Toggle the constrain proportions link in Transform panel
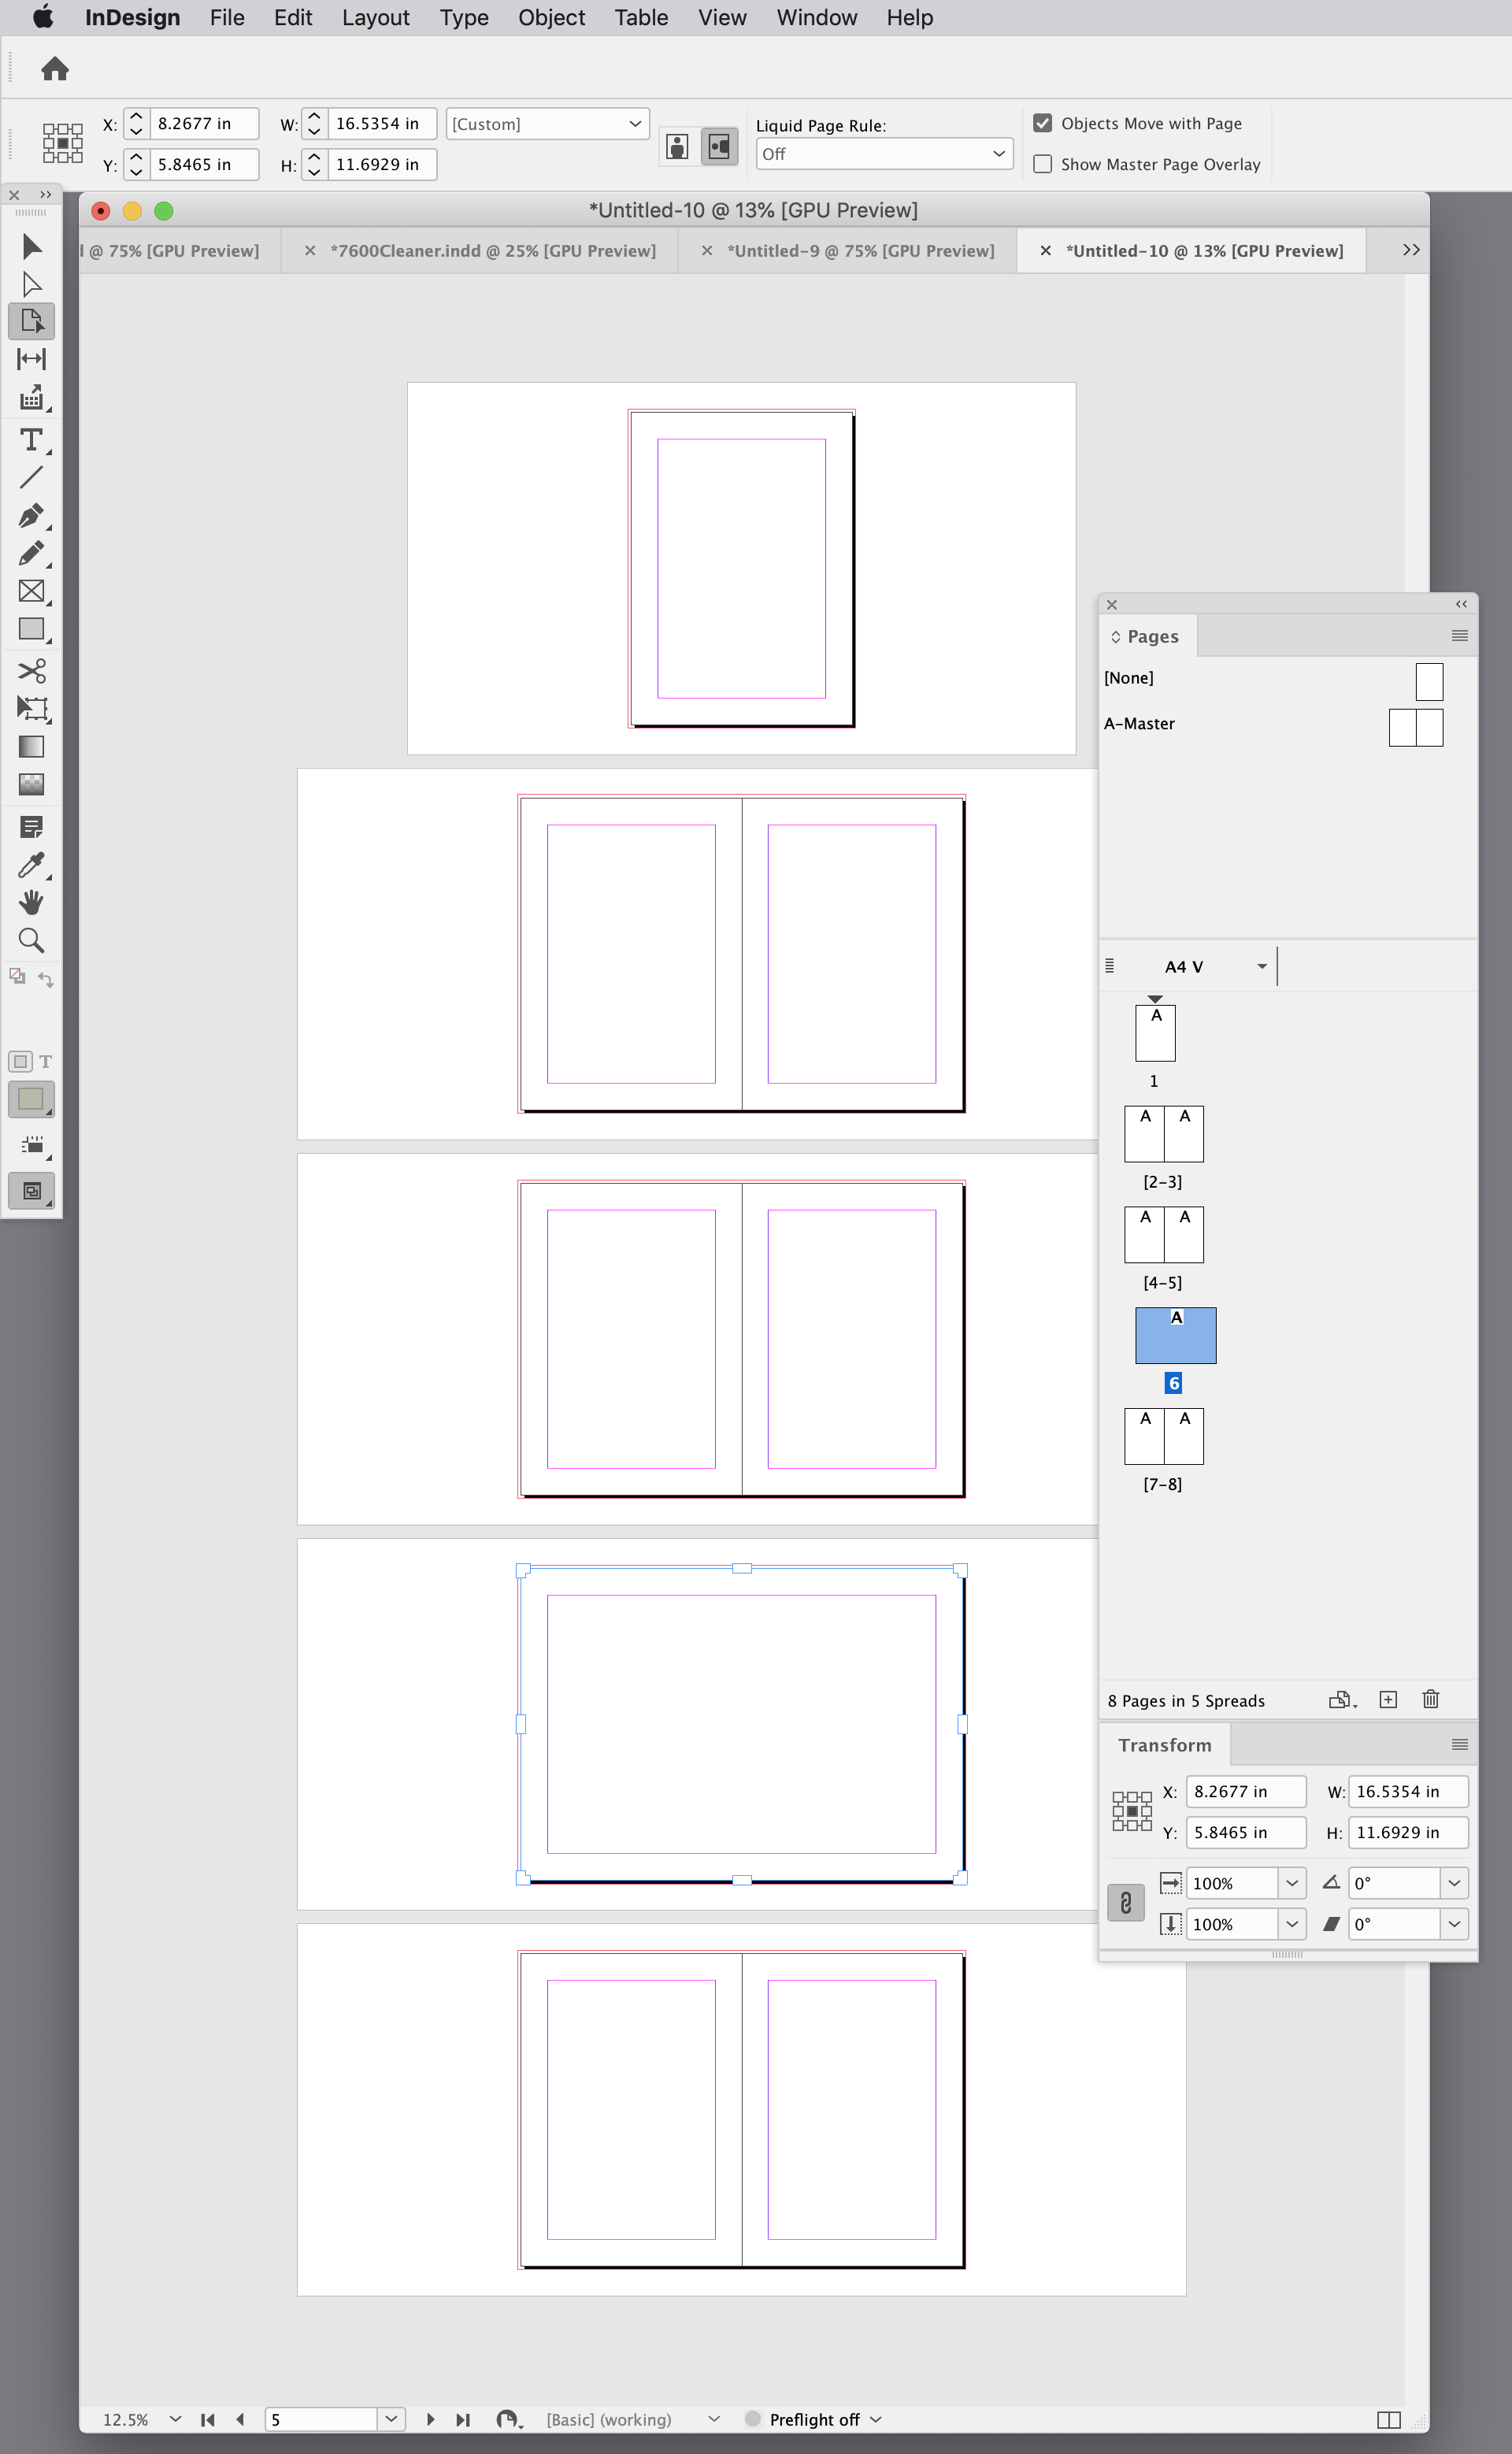Image resolution: width=1512 pixels, height=2454 pixels. click(x=1126, y=1903)
